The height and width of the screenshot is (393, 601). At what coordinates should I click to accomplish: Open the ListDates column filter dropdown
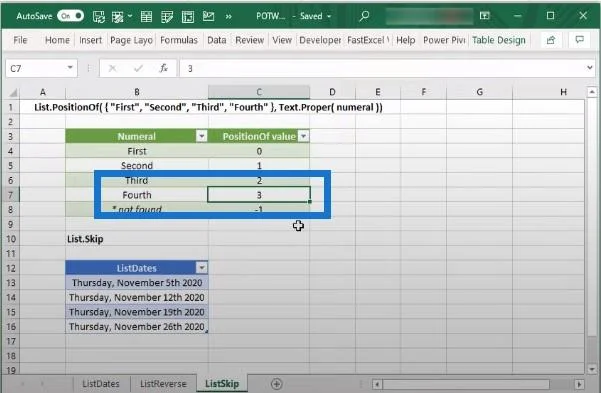point(202,268)
